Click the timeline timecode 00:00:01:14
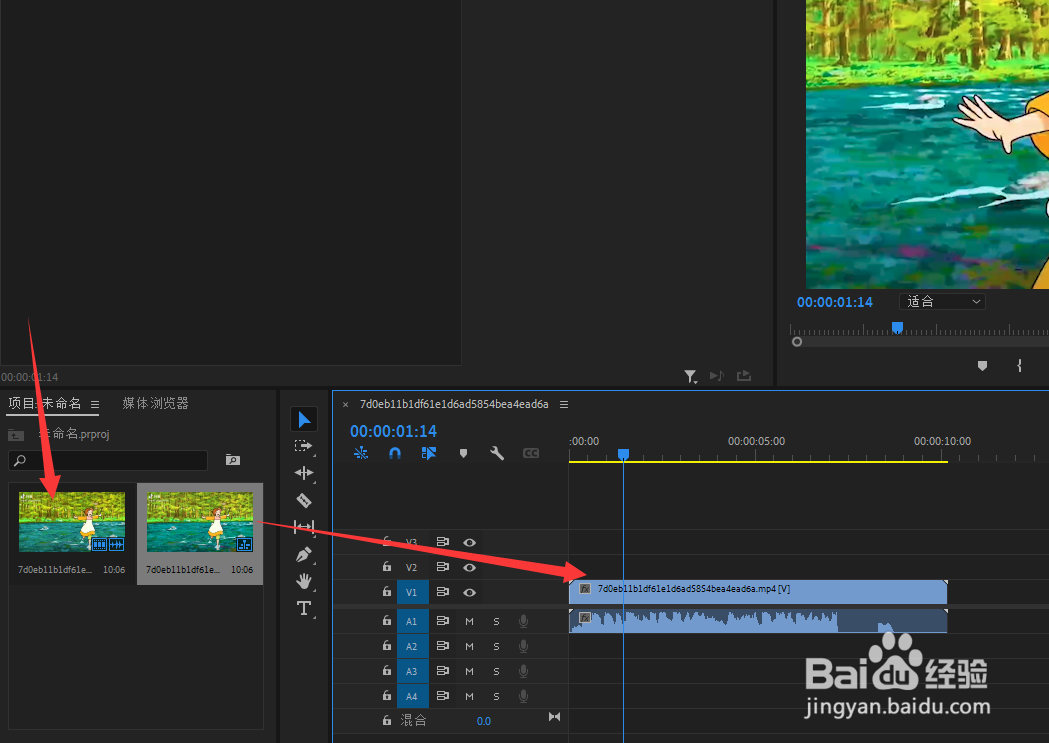This screenshot has width=1049, height=743. 393,431
